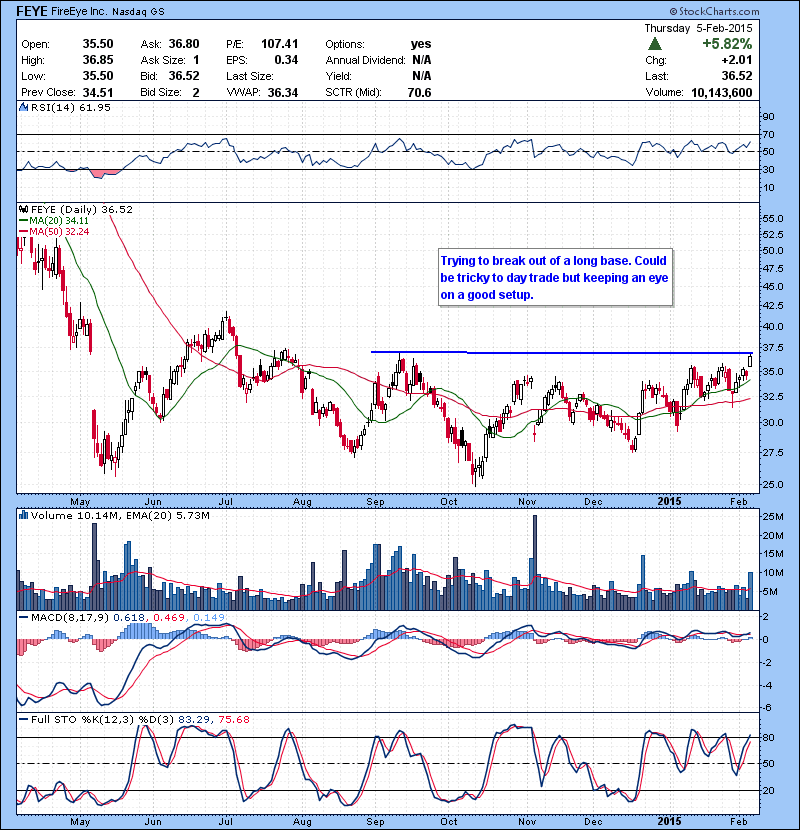Open the StockCharts.com copyright link
Screen dimensions: 800x830
[714, 11]
